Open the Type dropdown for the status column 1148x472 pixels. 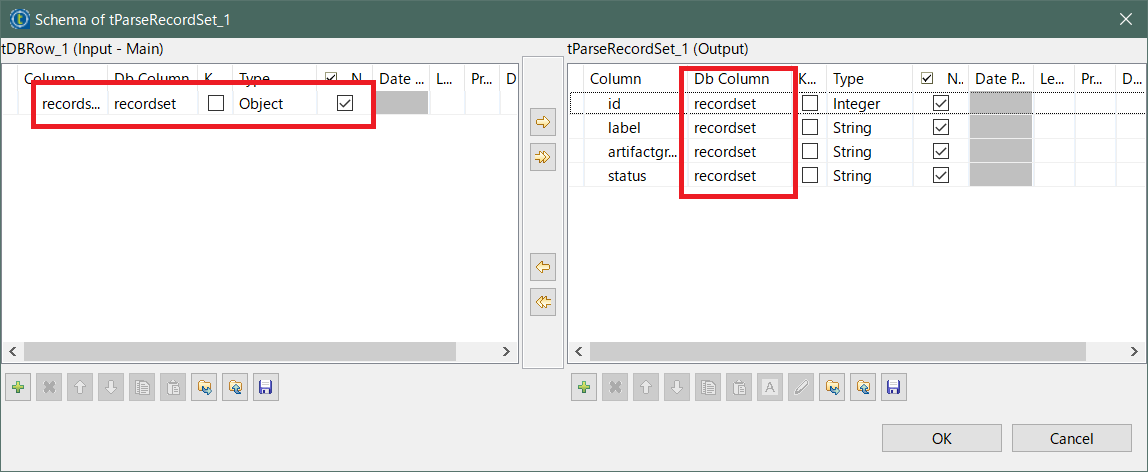click(x=868, y=176)
